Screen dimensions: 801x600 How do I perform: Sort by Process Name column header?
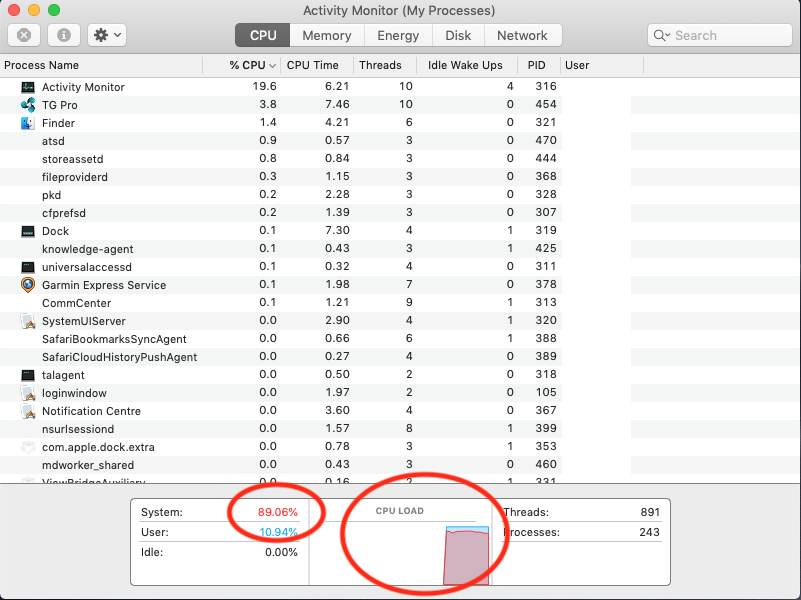(101, 65)
